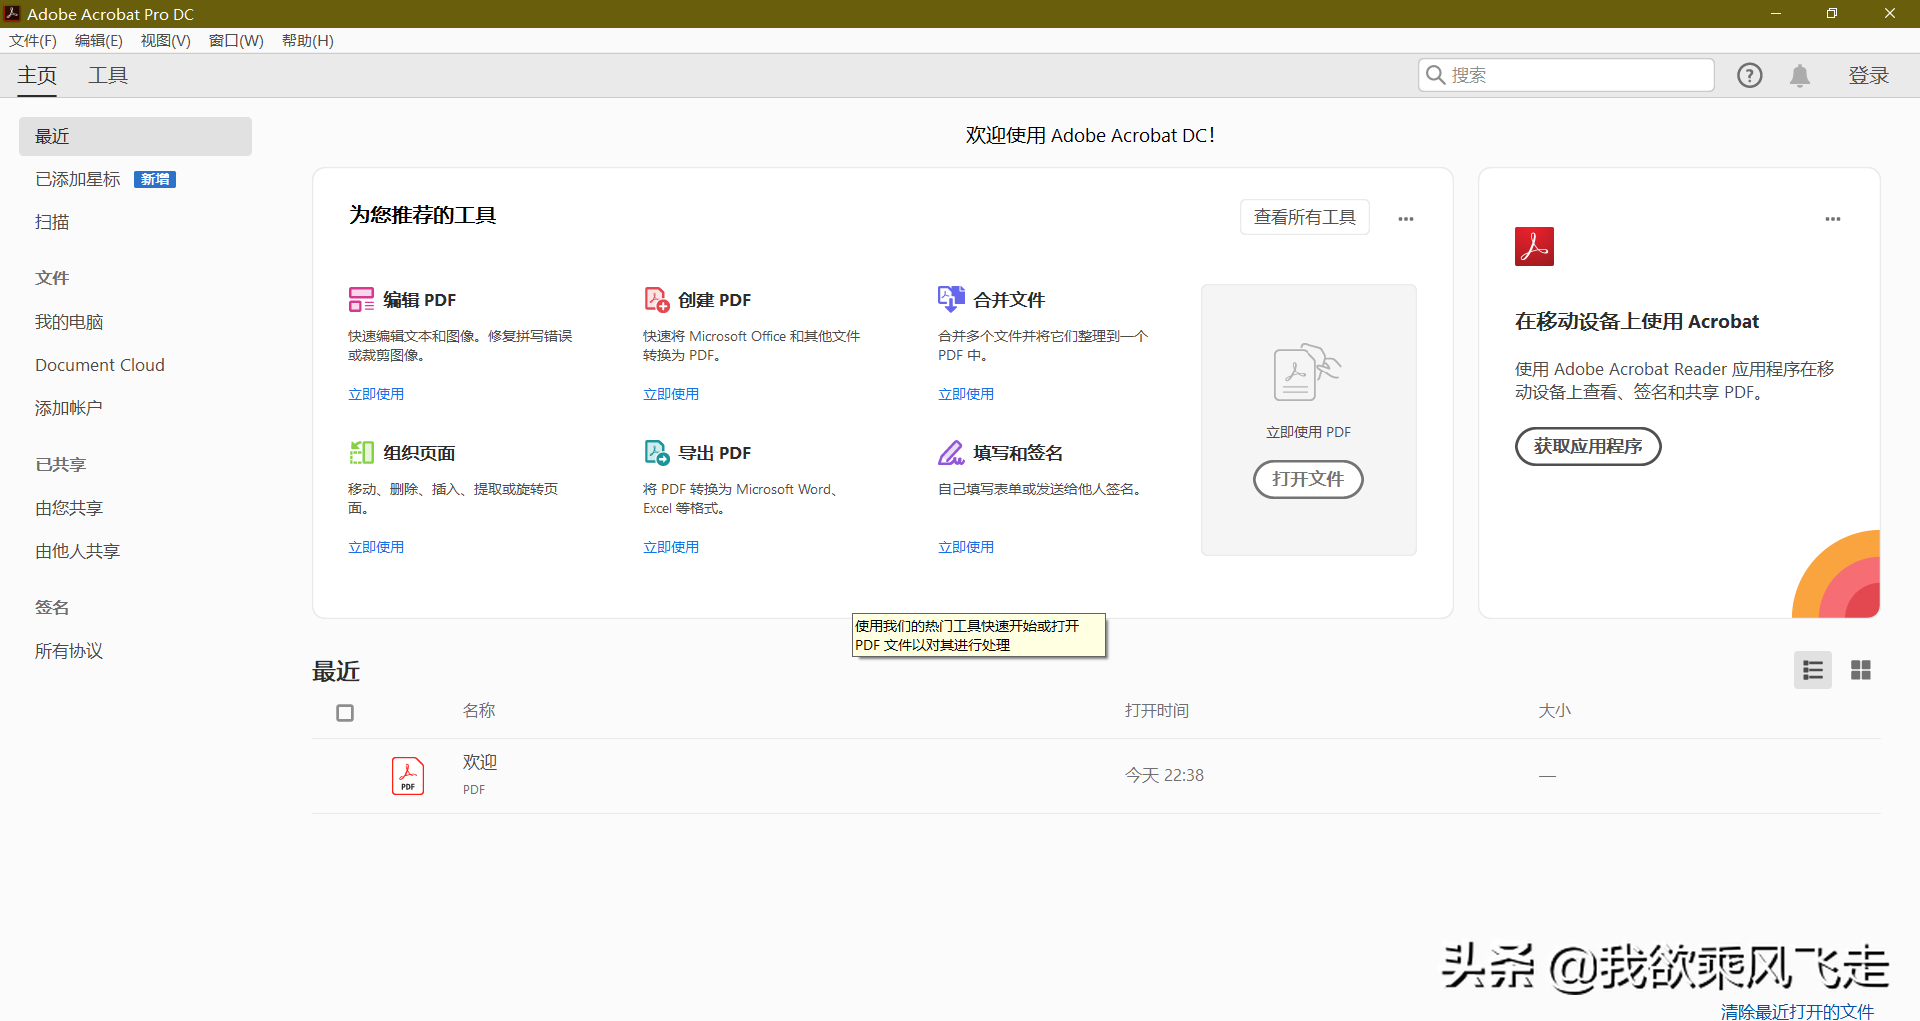Screen dimensions: 1920x1021
Task: Select 所有协议 in the sidebar
Action: (69, 651)
